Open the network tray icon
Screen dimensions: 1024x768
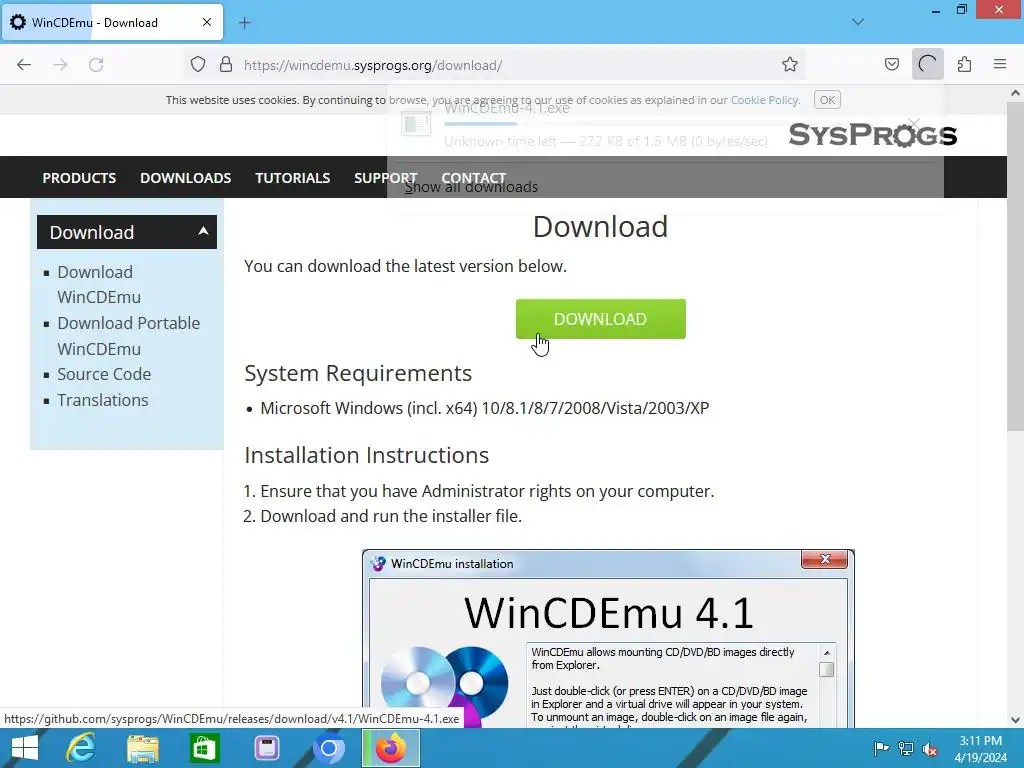pyautogui.click(x=906, y=748)
